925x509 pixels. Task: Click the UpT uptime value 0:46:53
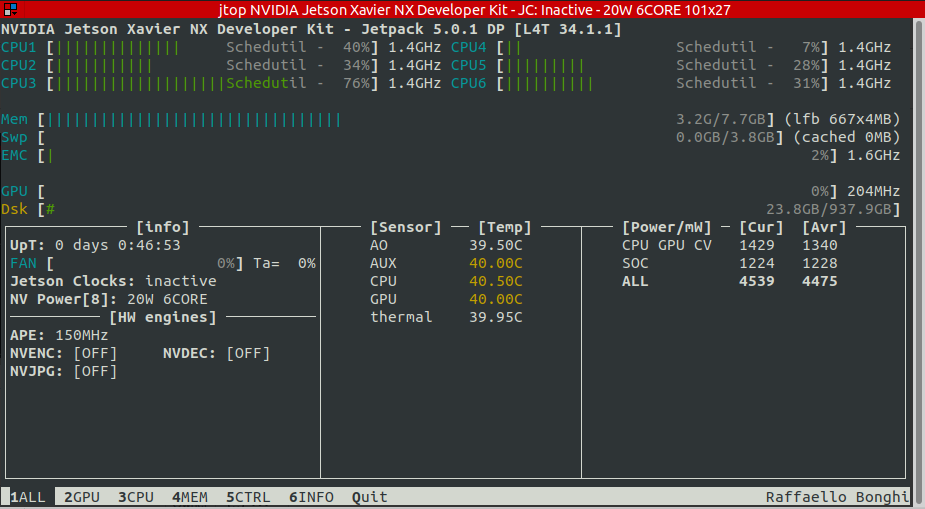pos(149,245)
